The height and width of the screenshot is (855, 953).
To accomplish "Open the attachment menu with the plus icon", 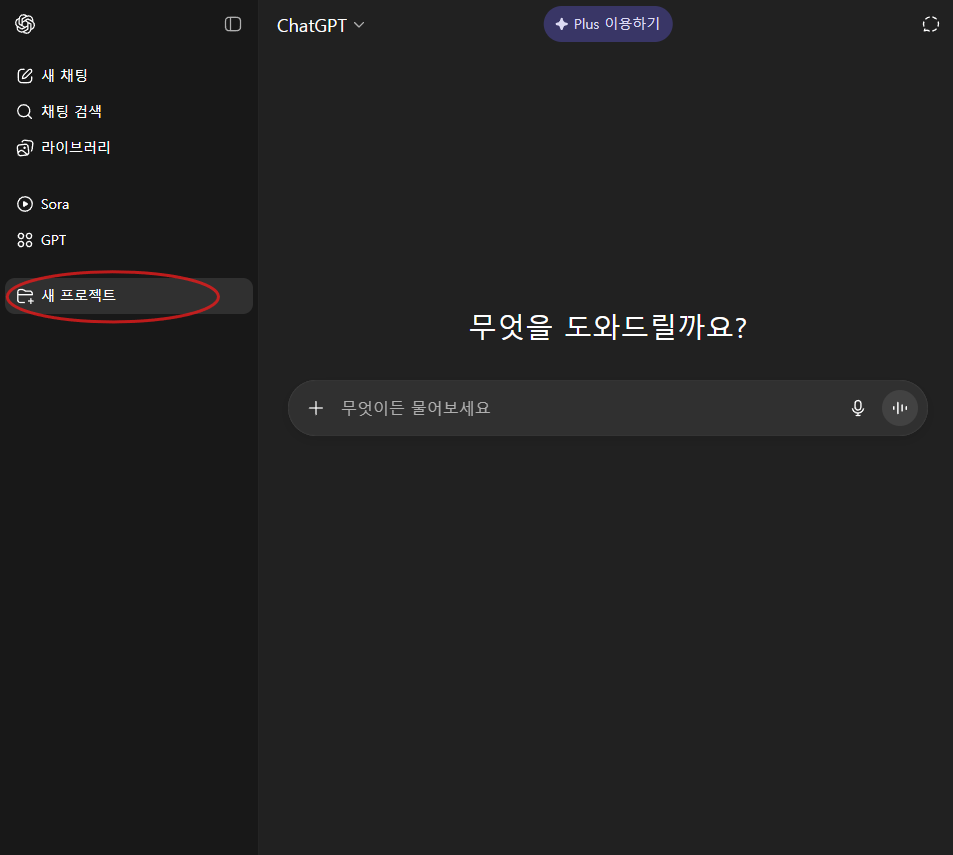I will point(316,408).
